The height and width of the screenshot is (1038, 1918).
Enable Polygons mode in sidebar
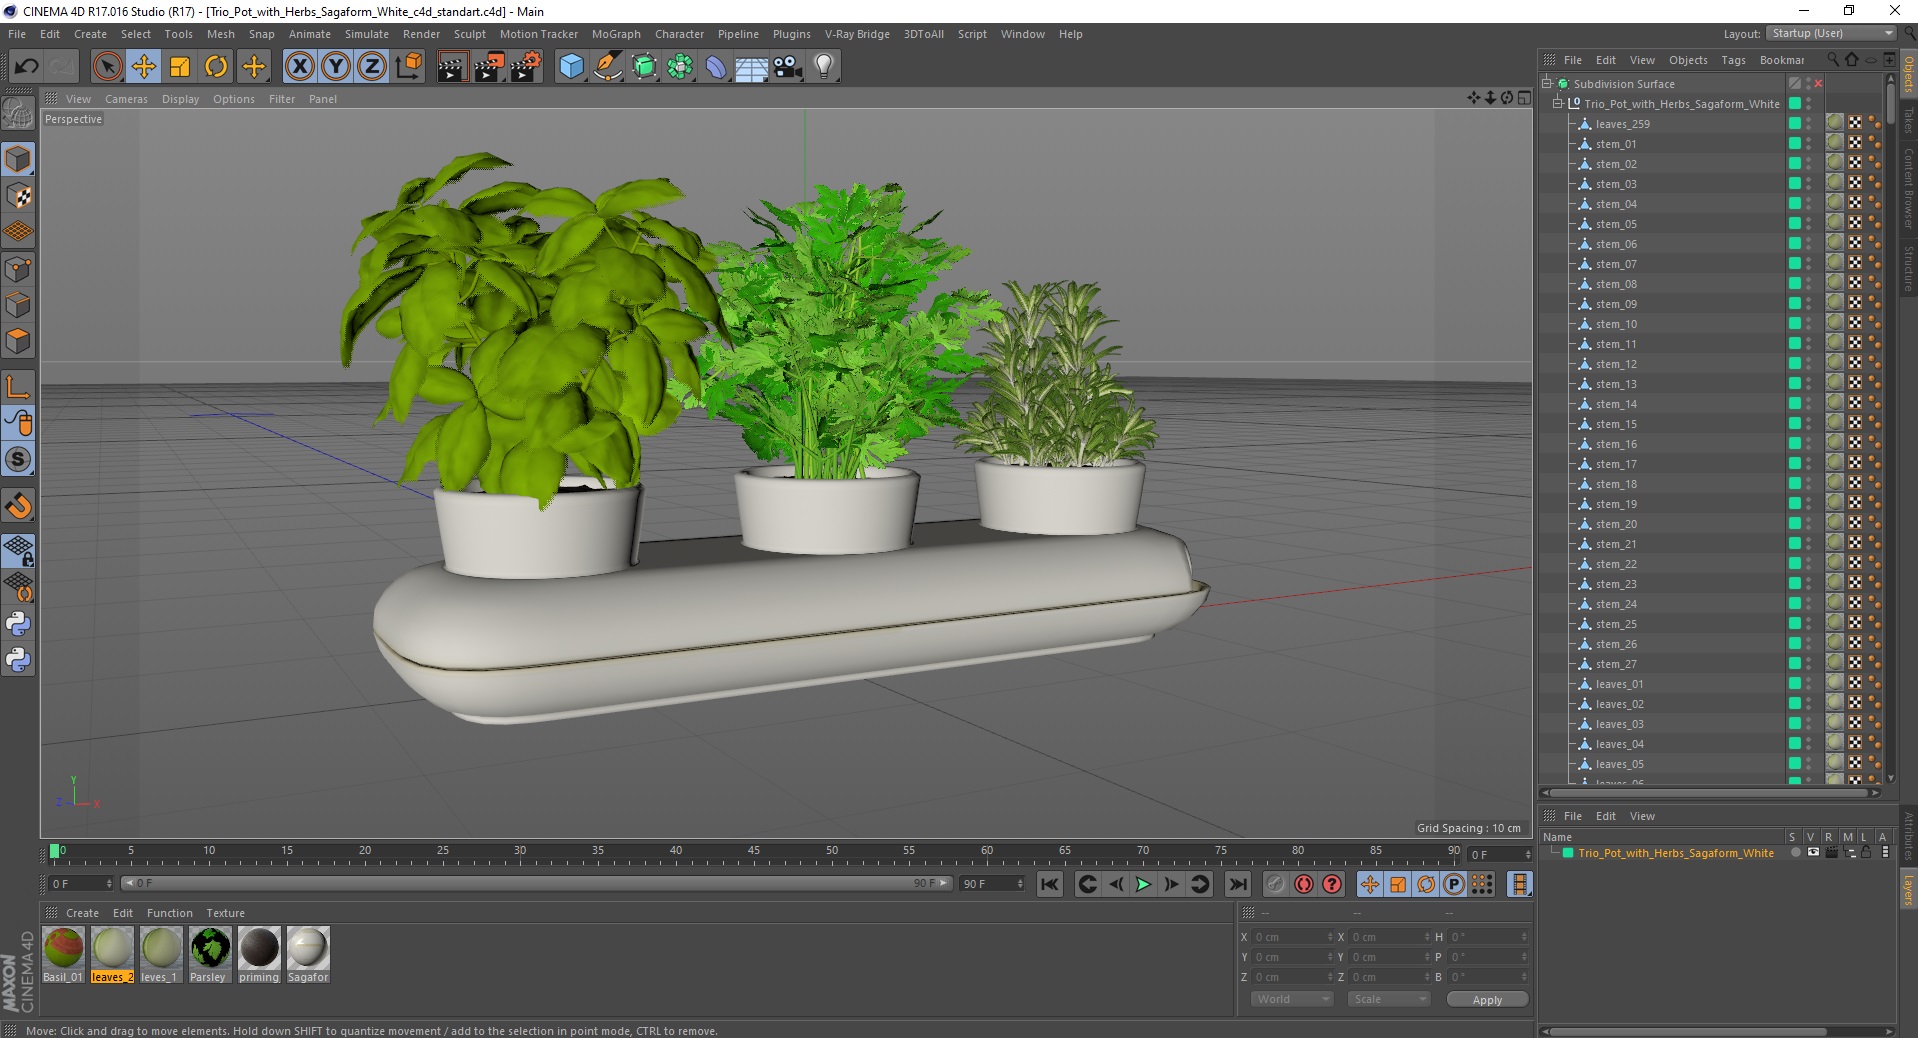18,341
